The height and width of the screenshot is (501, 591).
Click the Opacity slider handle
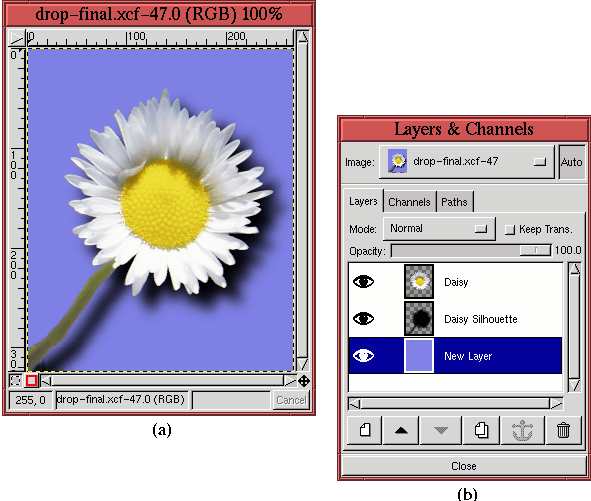(535, 250)
